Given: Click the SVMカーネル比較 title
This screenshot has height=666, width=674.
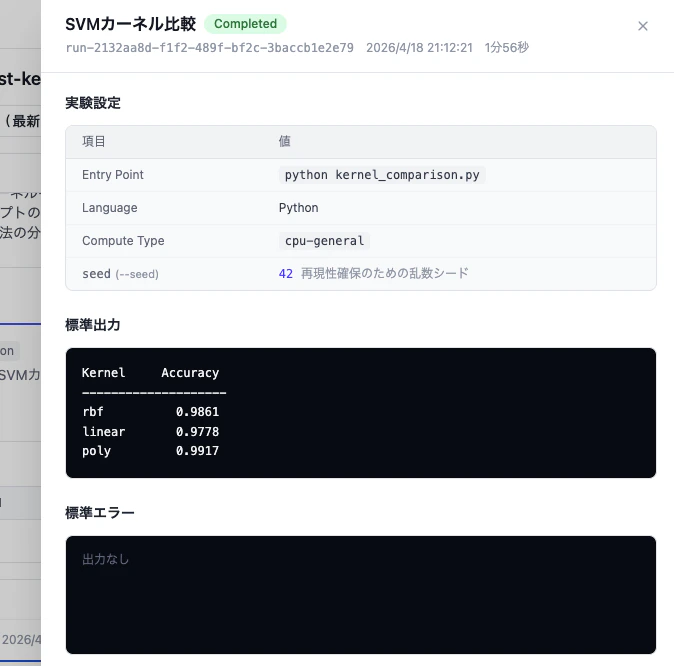Looking at the screenshot, I should [130, 24].
